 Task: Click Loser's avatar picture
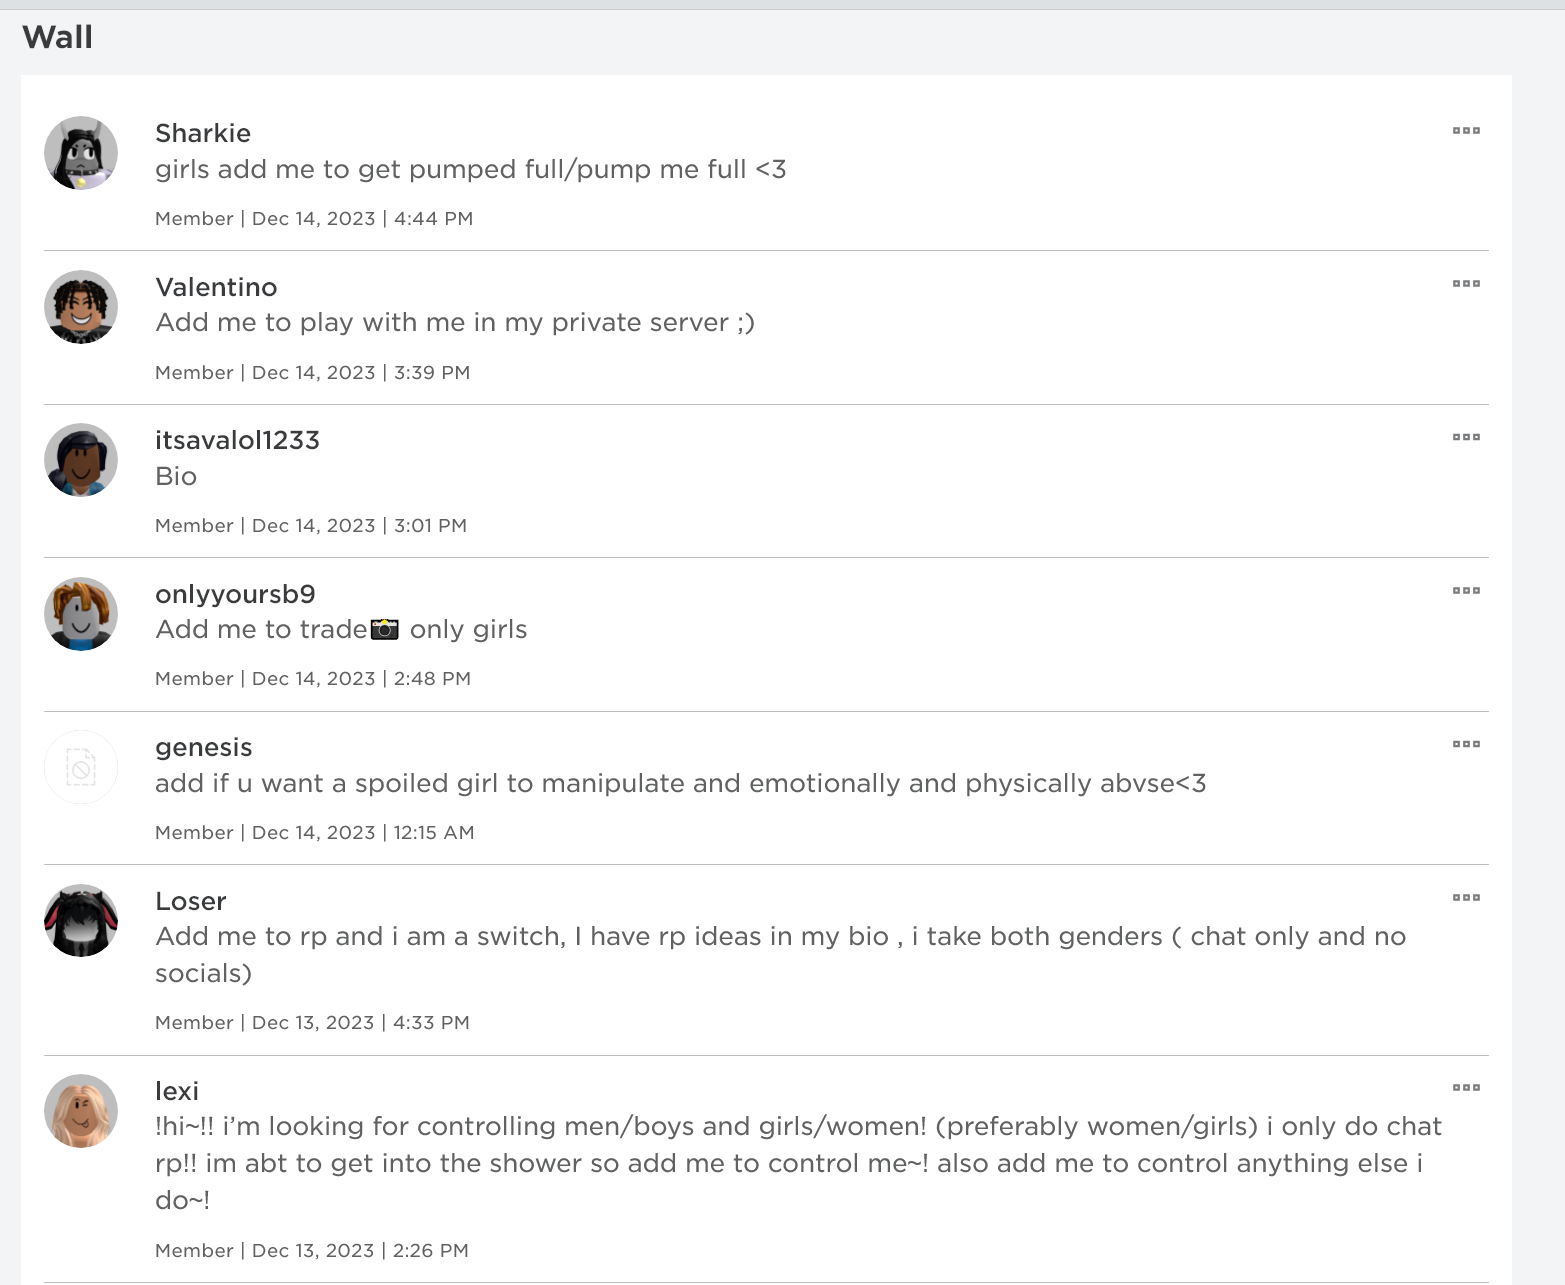click(81, 921)
